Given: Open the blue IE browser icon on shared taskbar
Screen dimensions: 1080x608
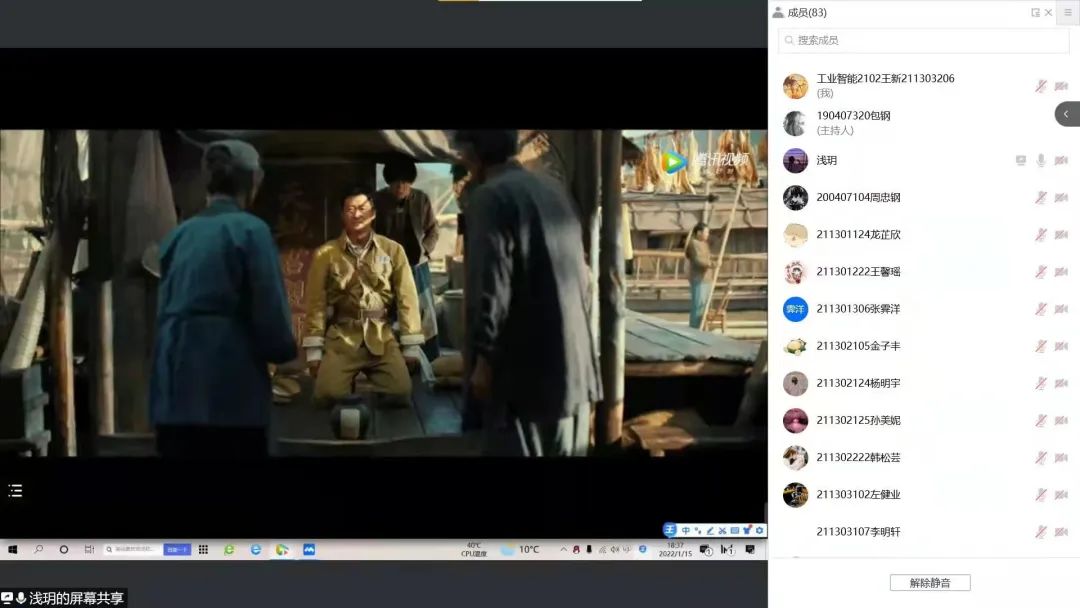Looking at the screenshot, I should pos(256,549).
